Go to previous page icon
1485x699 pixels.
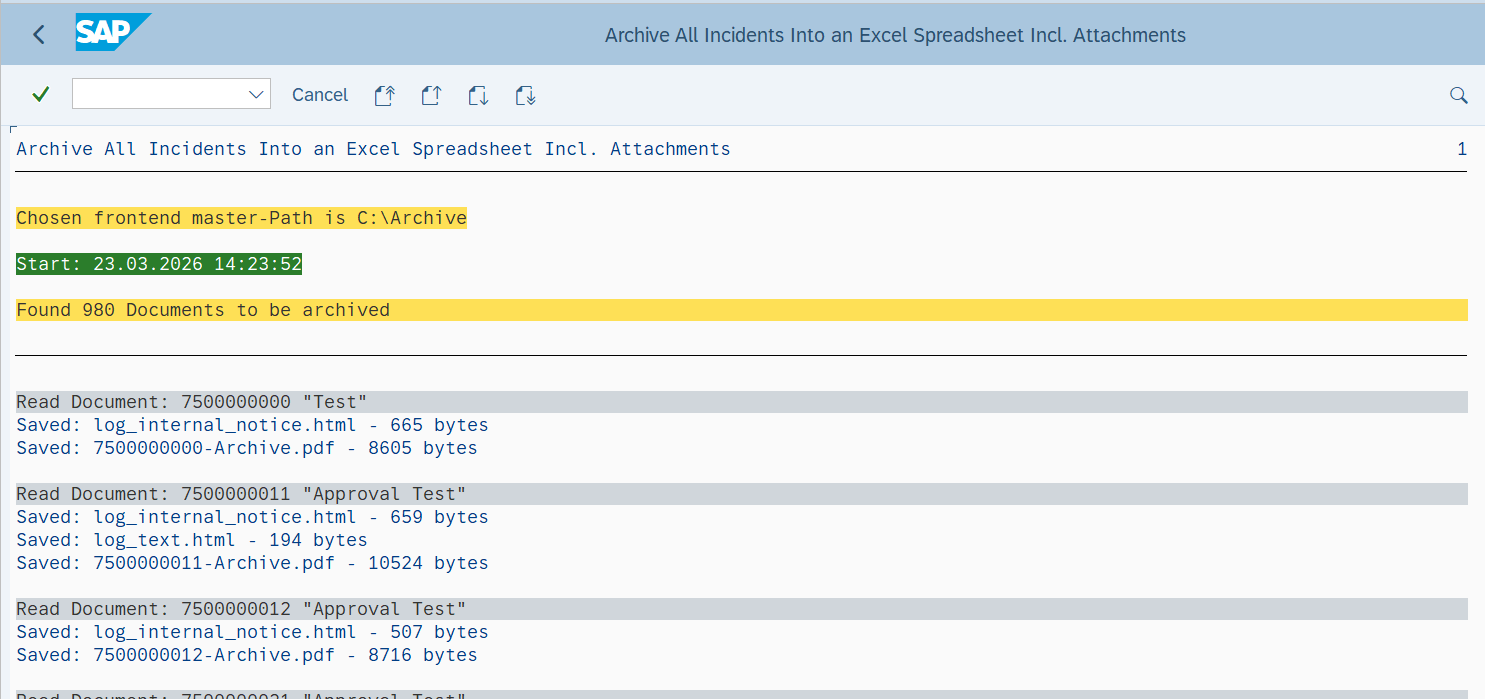pos(431,95)
